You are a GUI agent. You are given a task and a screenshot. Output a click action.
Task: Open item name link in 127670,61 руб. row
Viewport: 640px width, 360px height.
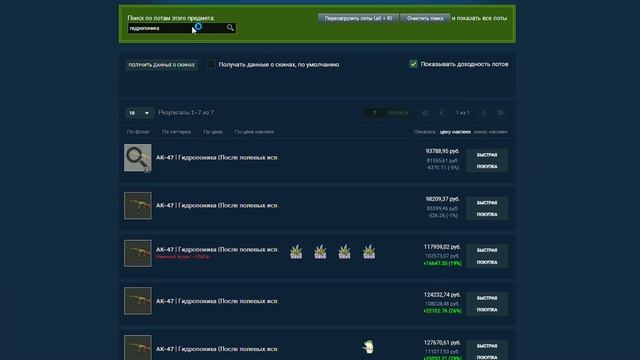tap(218, 349)
